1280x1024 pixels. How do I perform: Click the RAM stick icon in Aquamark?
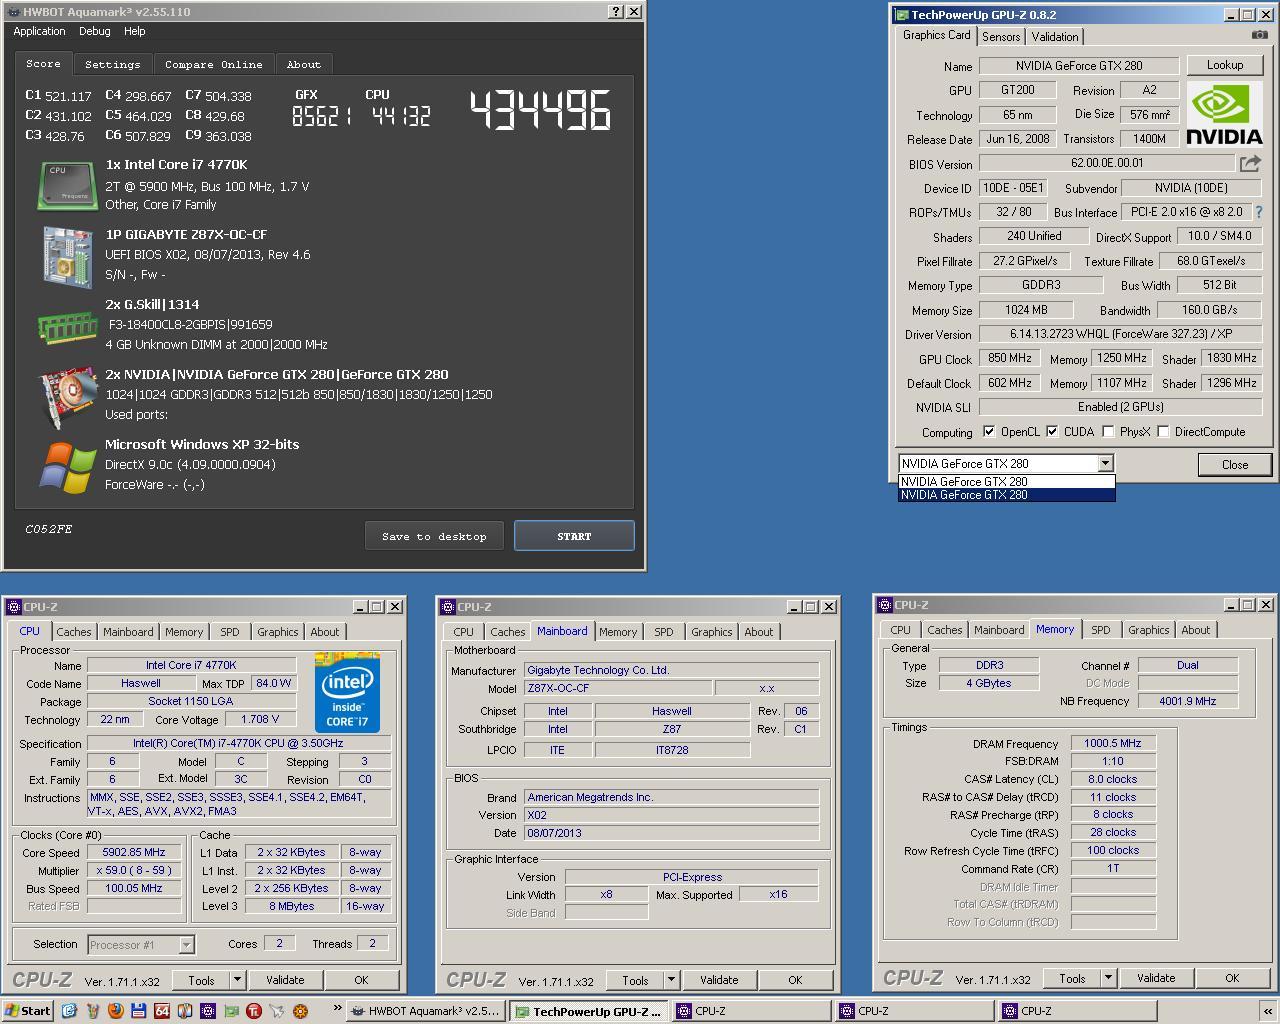tap(68, 326)
